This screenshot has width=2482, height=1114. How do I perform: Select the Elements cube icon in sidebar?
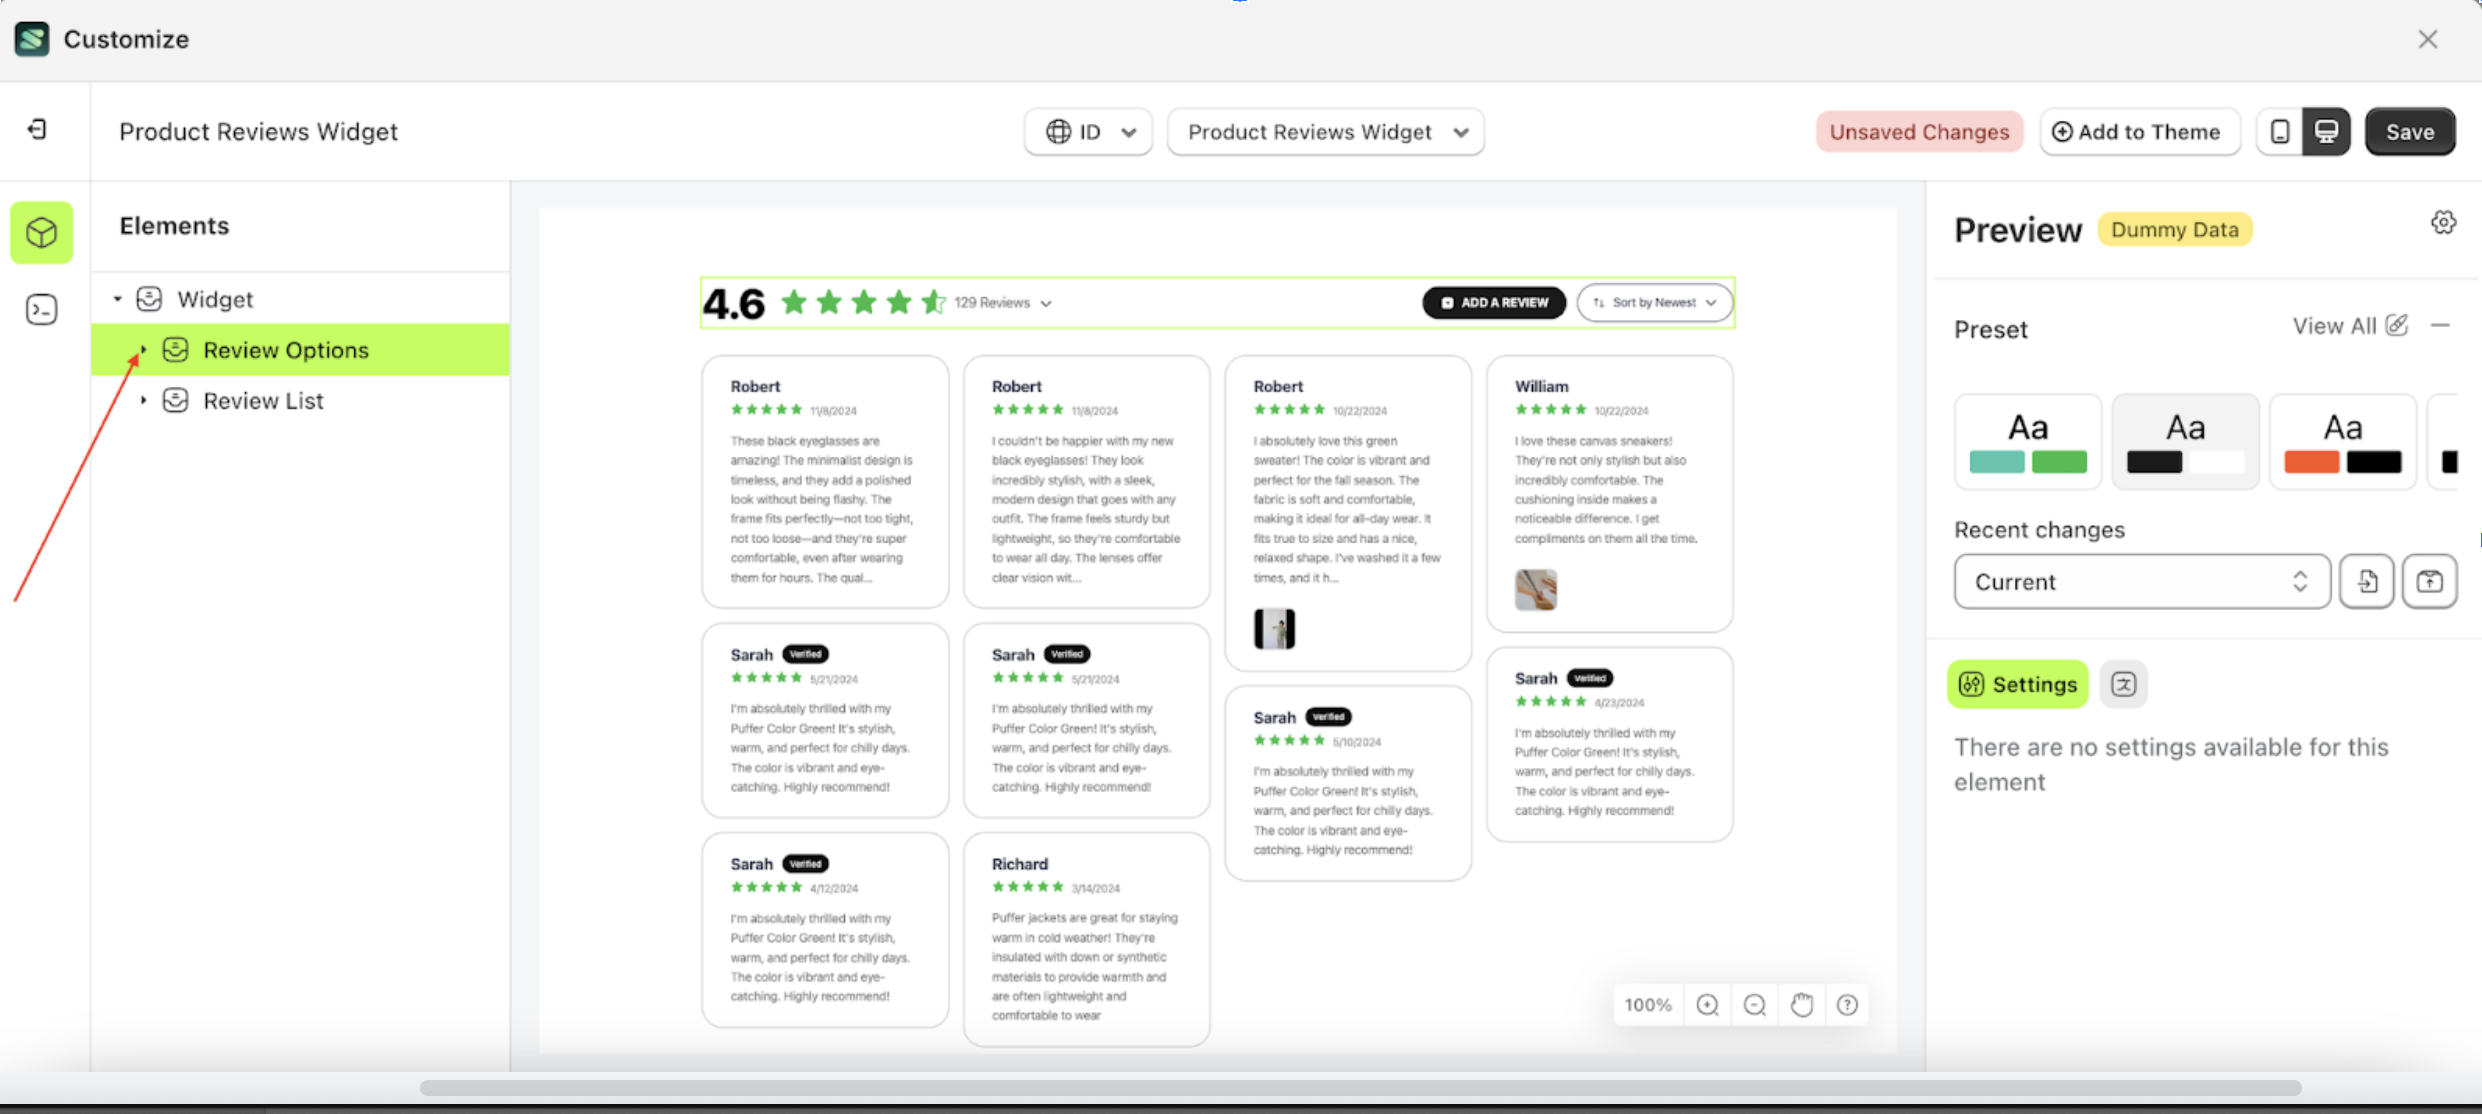[x=41, y=232]
